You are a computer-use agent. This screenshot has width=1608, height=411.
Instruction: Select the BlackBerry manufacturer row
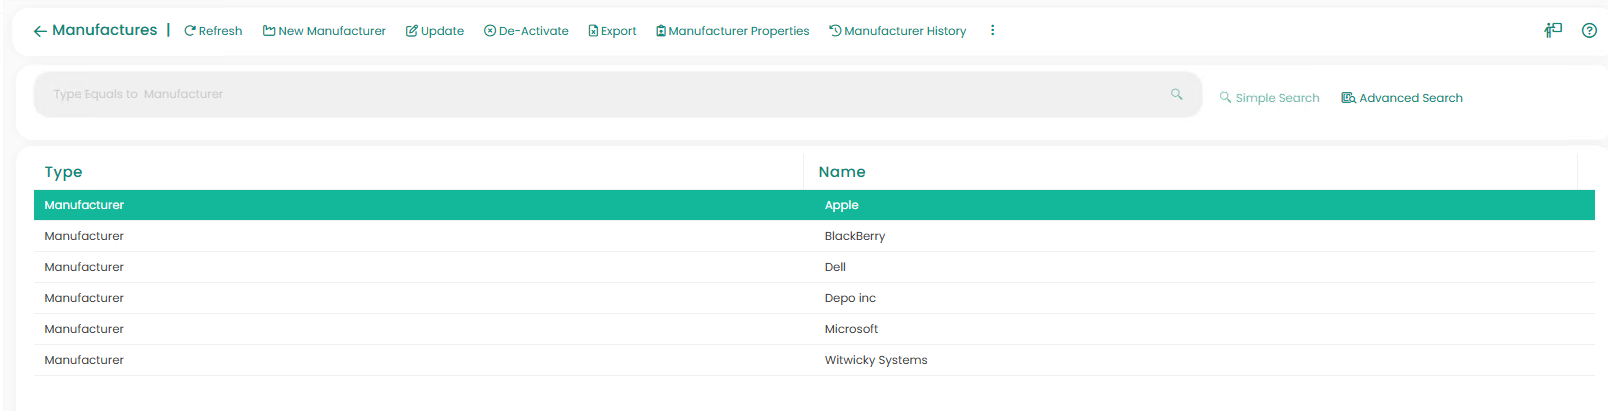point(854,236)
